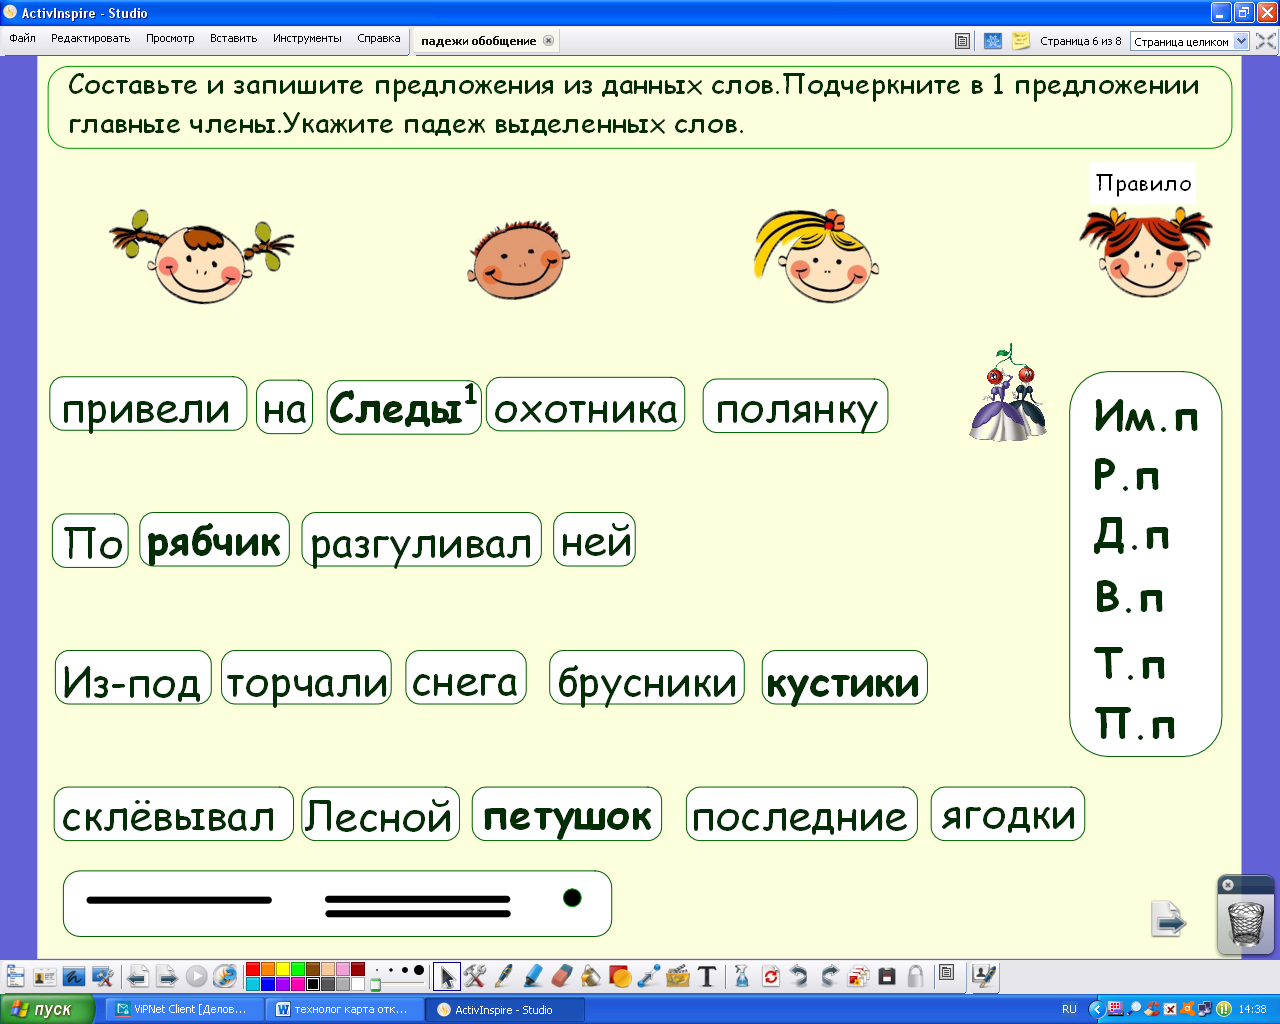
Task: Open the Справка menu
Action: (379, 38)
